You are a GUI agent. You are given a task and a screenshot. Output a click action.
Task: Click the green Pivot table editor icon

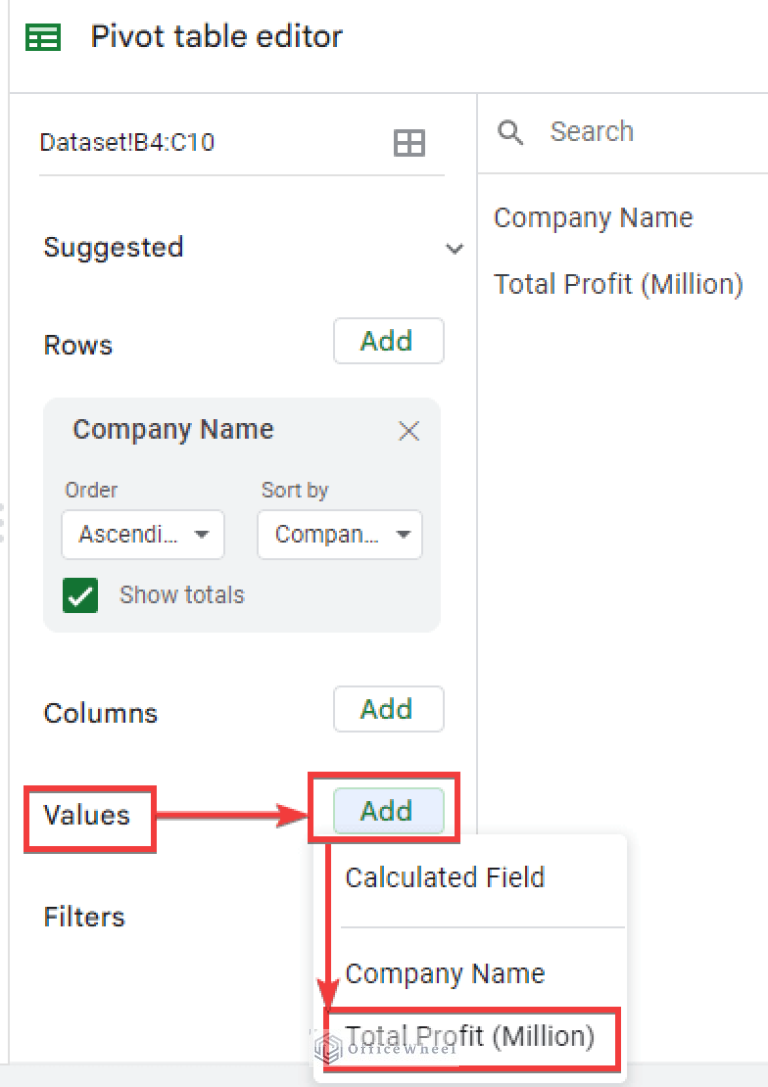coord(41,36)
